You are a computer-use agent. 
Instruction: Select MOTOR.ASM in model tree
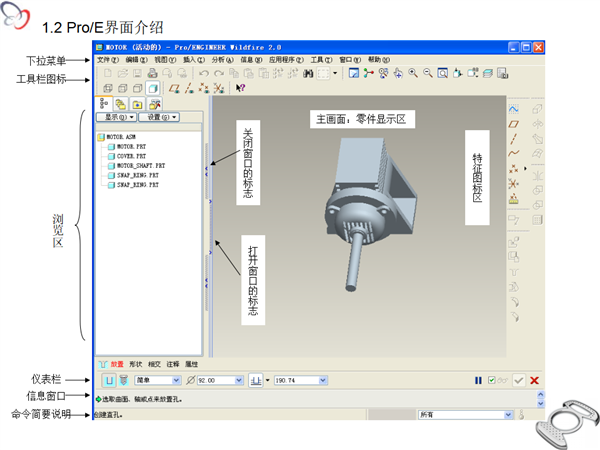point(117,137)
